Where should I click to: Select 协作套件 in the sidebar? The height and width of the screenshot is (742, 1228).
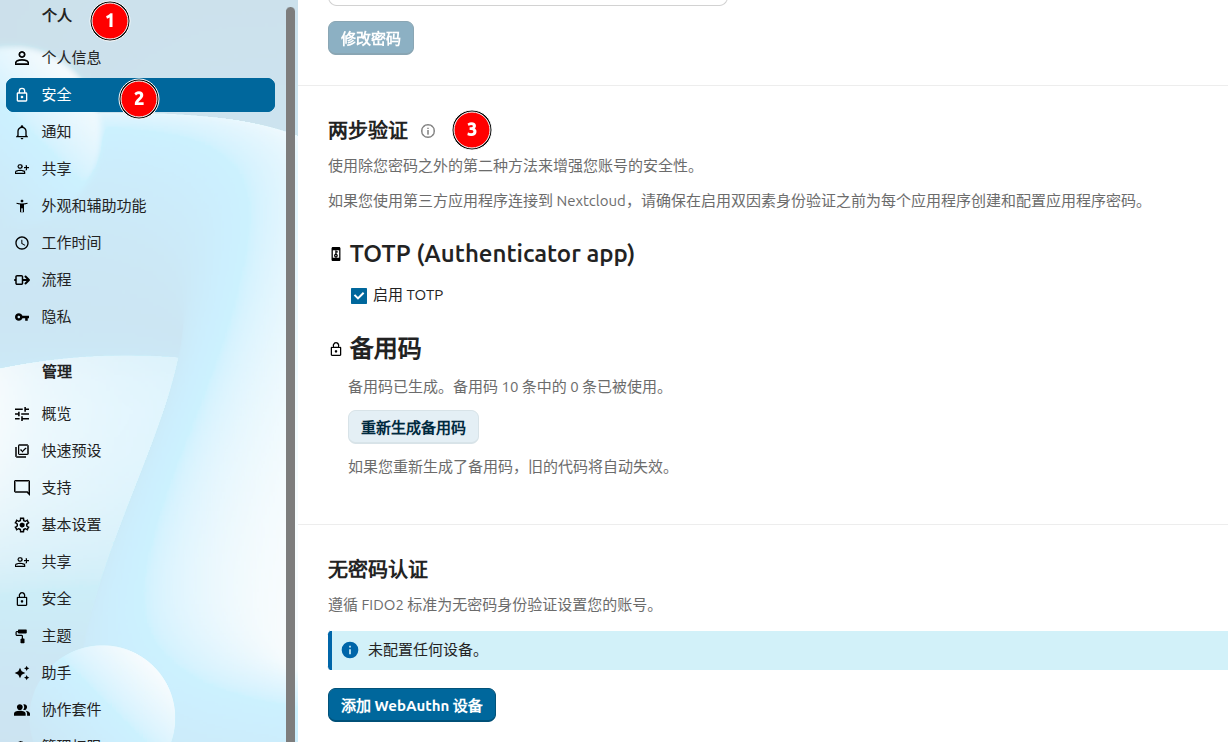click(x=71, y=710)
